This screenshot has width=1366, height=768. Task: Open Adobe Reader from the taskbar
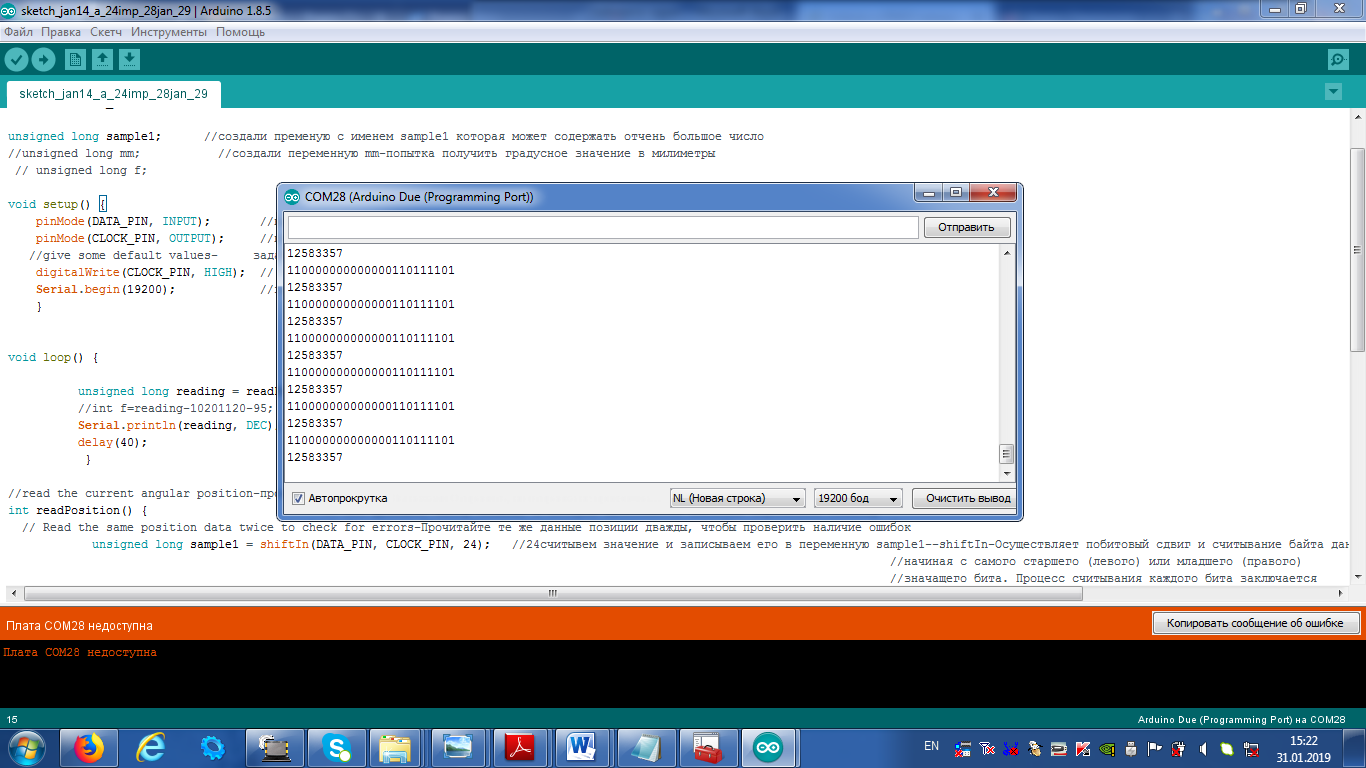pyautogui.click(x=519, y=747)
